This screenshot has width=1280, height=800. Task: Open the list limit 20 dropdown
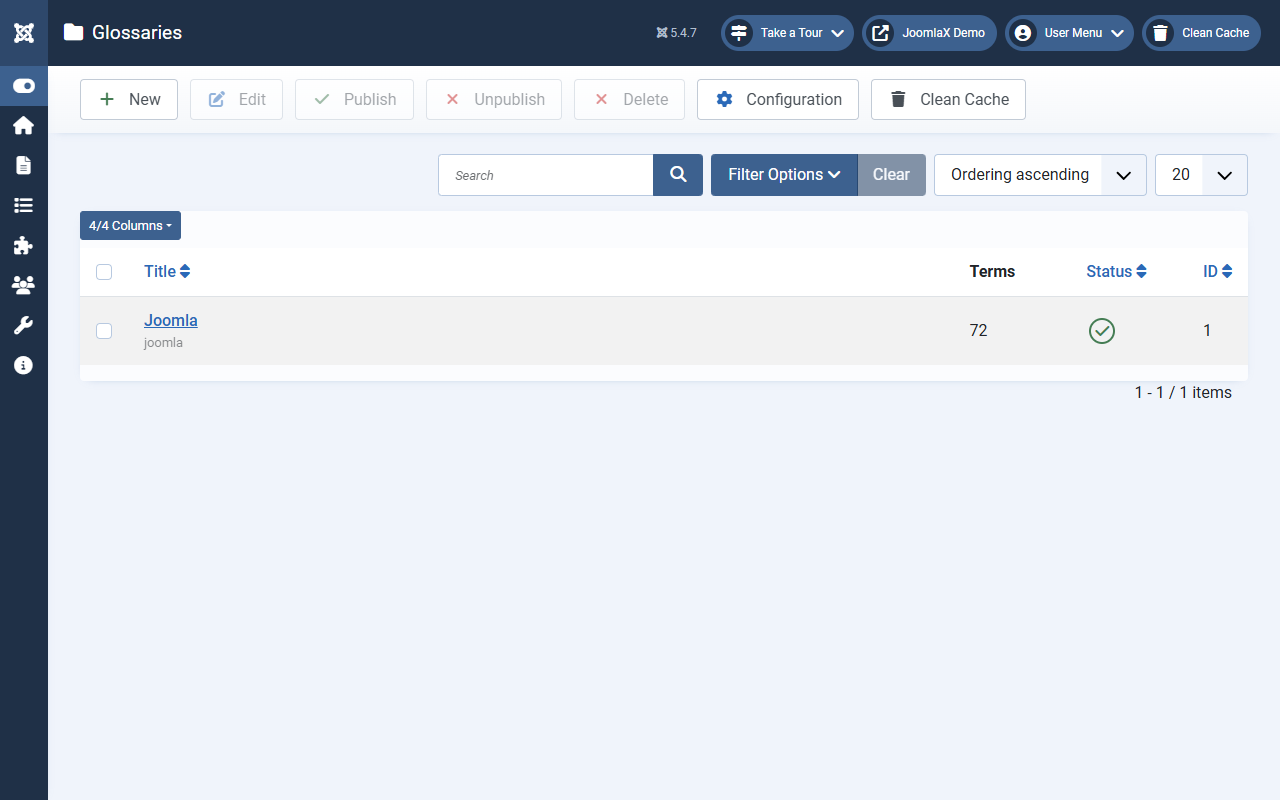tap(1201, 175)
